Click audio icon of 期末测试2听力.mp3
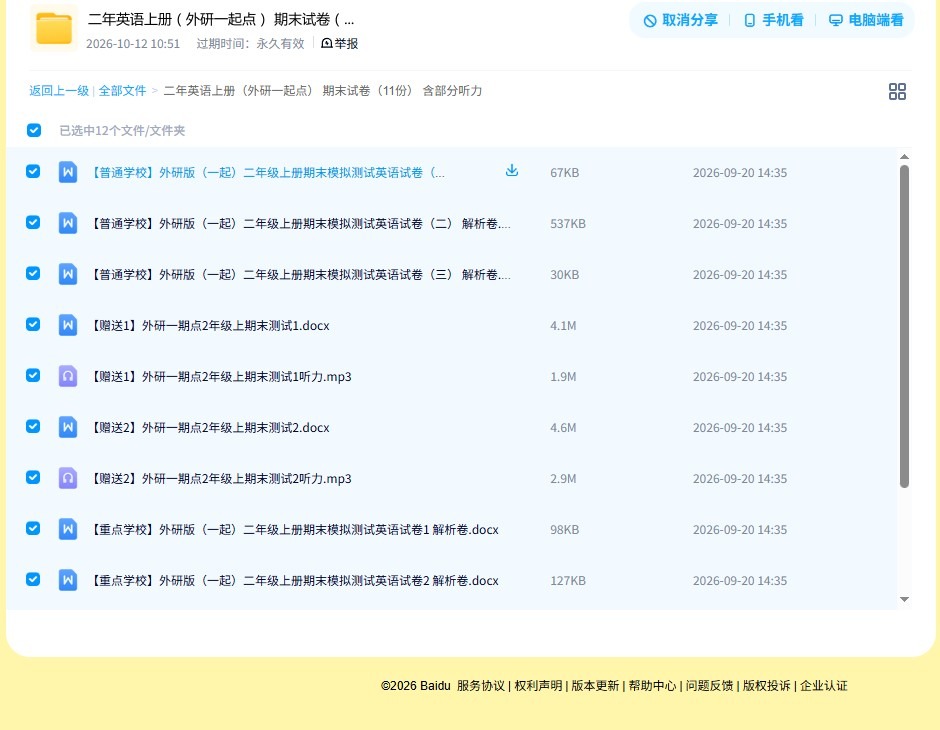This screenshot has height=730, width=940. (x=68, y=478)
